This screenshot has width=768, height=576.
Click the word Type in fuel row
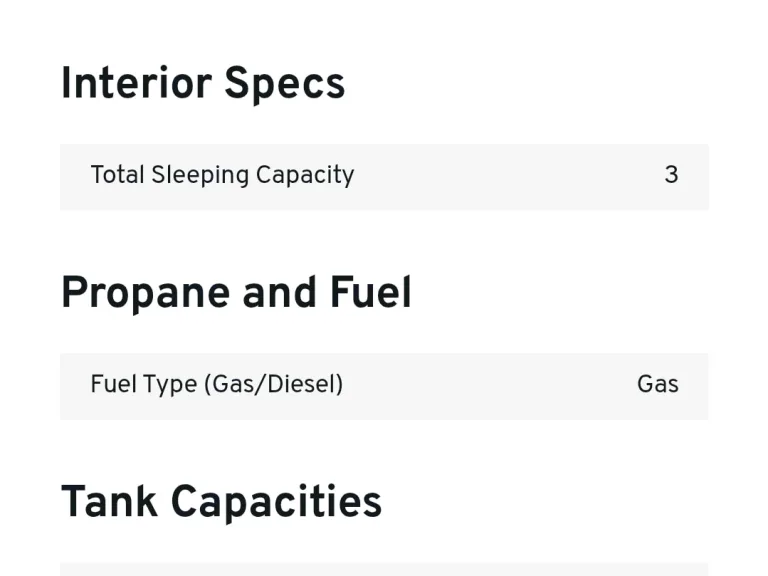point(170,384)
